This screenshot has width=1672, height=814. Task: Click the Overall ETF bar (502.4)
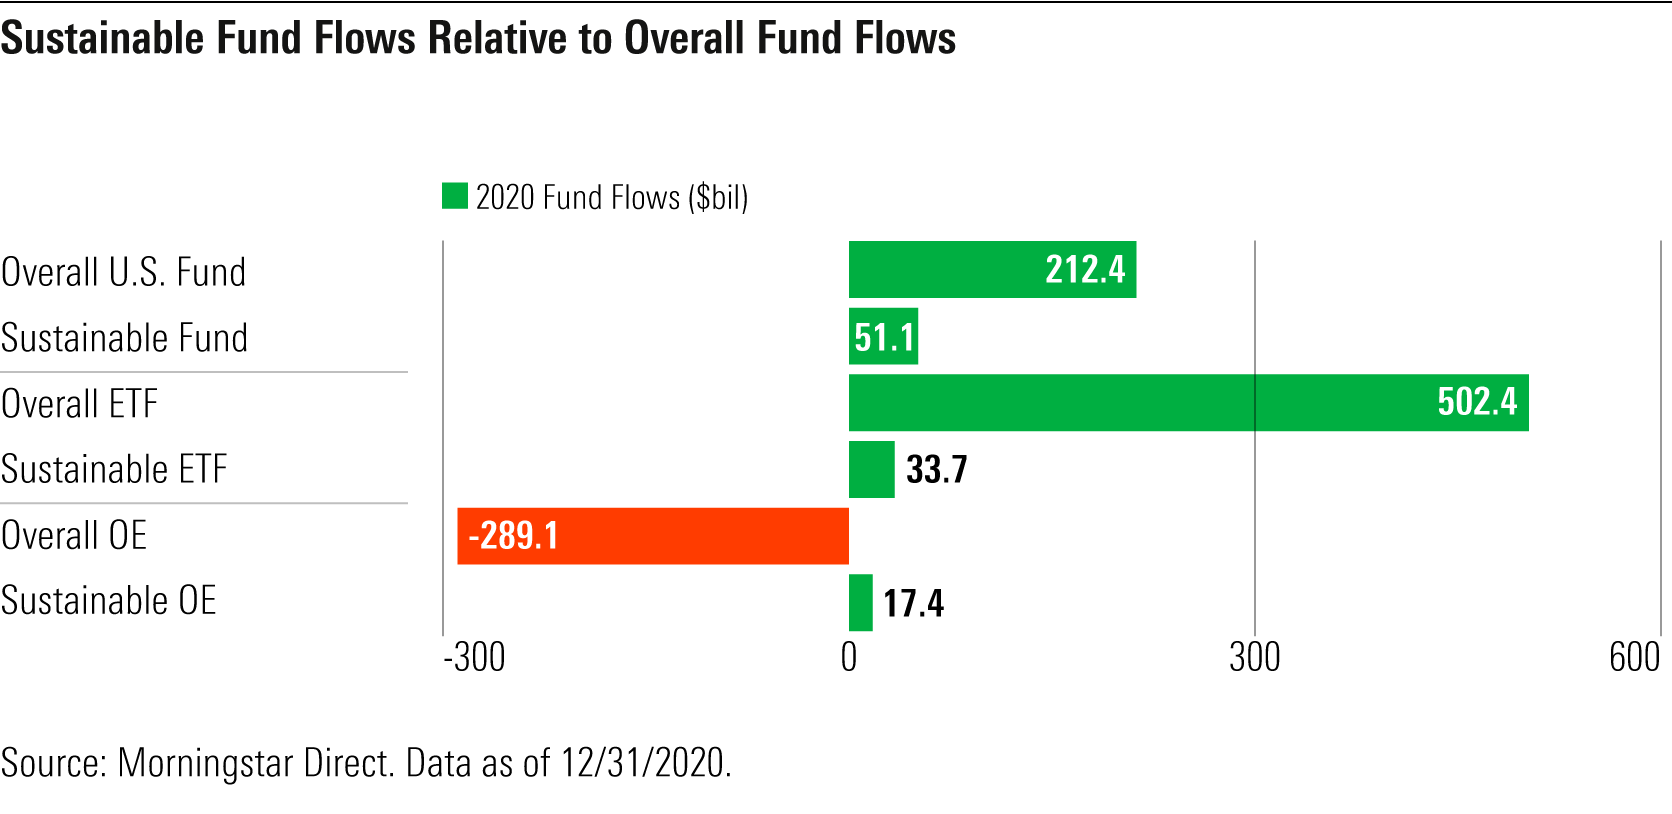(1188, 403)
